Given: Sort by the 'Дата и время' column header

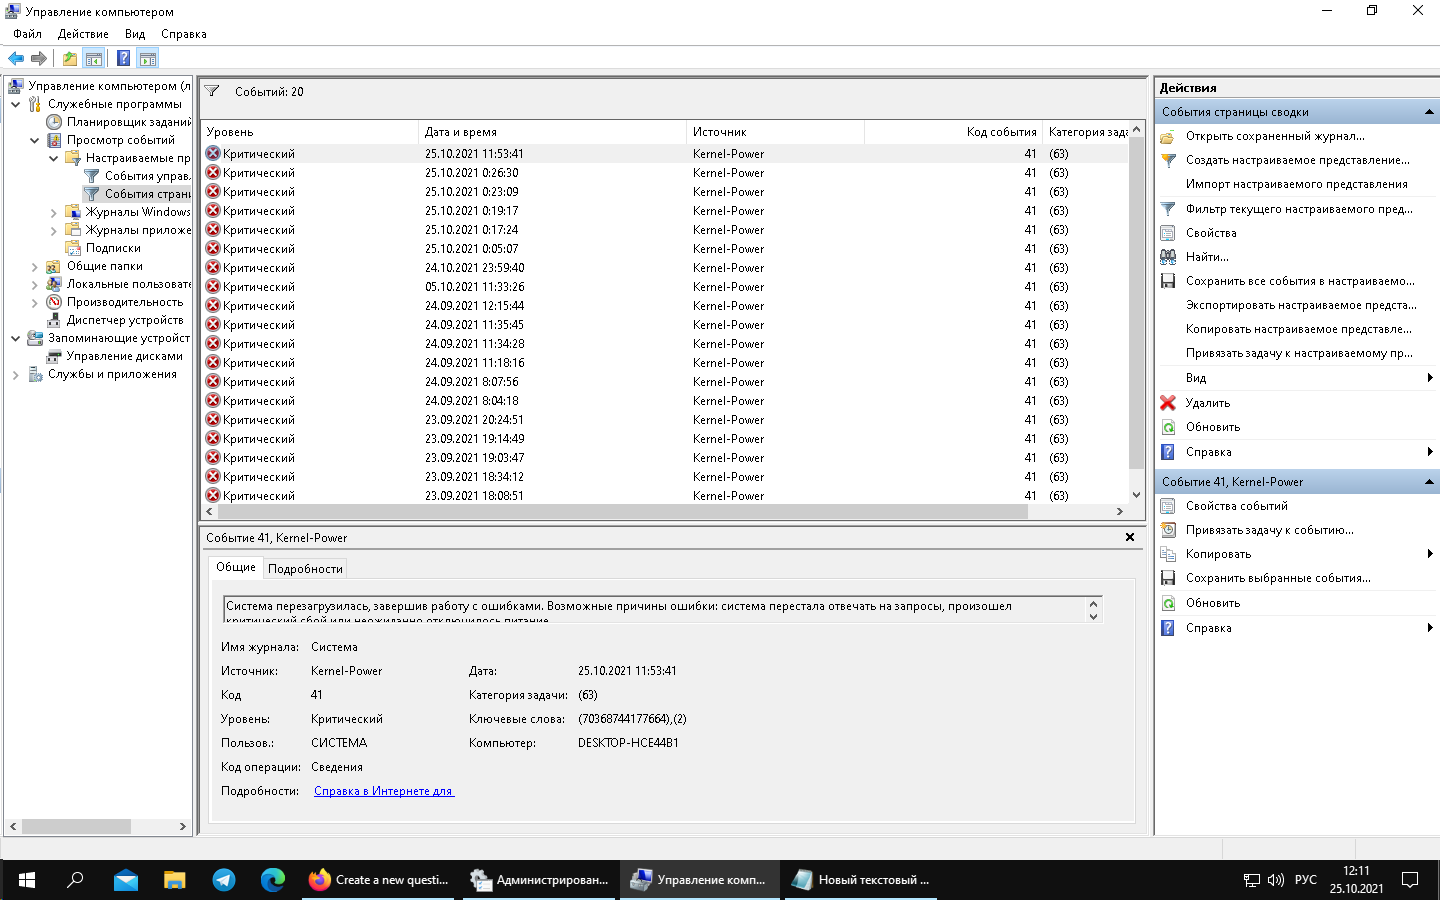Looking at the screenshot, I should click(553, 132).
